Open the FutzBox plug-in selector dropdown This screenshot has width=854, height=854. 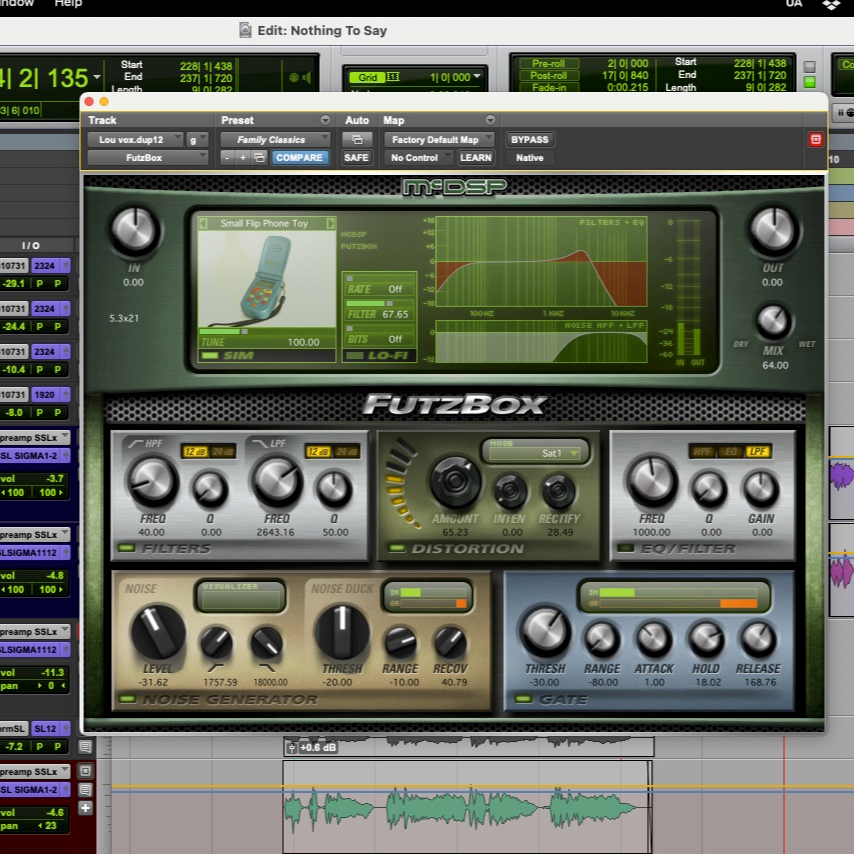148,157
